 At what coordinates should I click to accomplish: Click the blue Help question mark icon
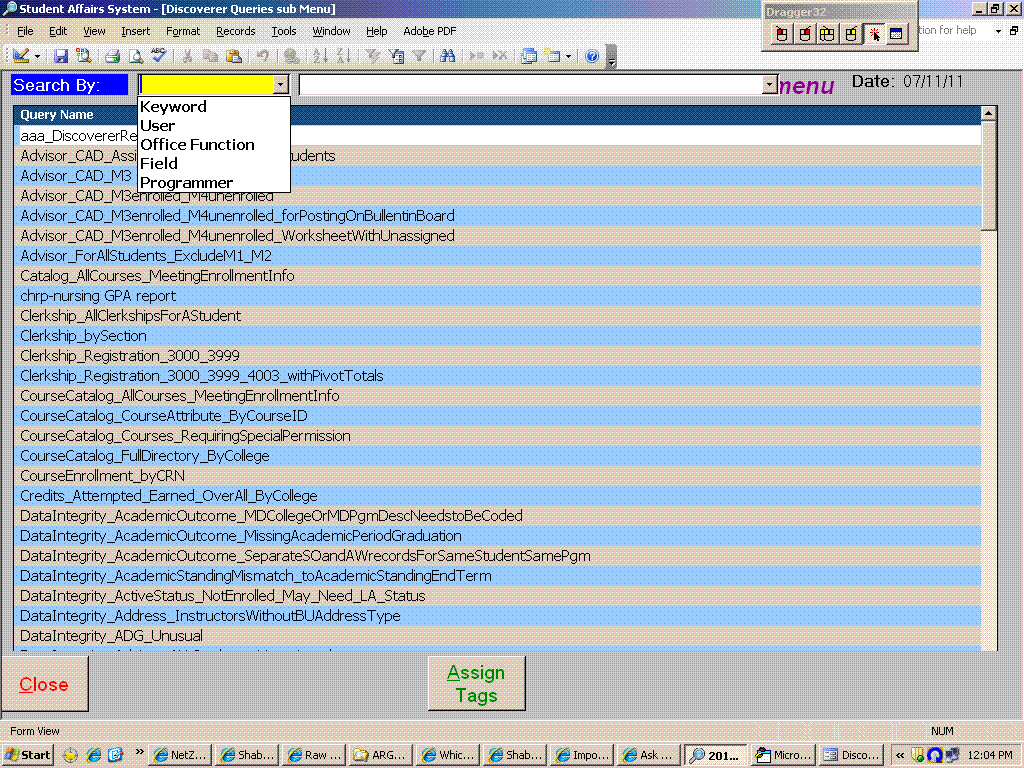coord(592,57)
